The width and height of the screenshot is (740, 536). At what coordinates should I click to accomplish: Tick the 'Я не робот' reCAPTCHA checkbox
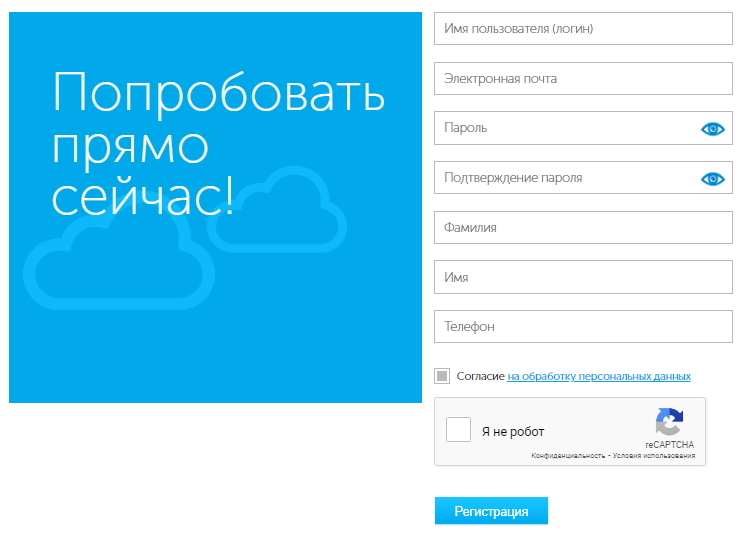[x=458, y=430]
